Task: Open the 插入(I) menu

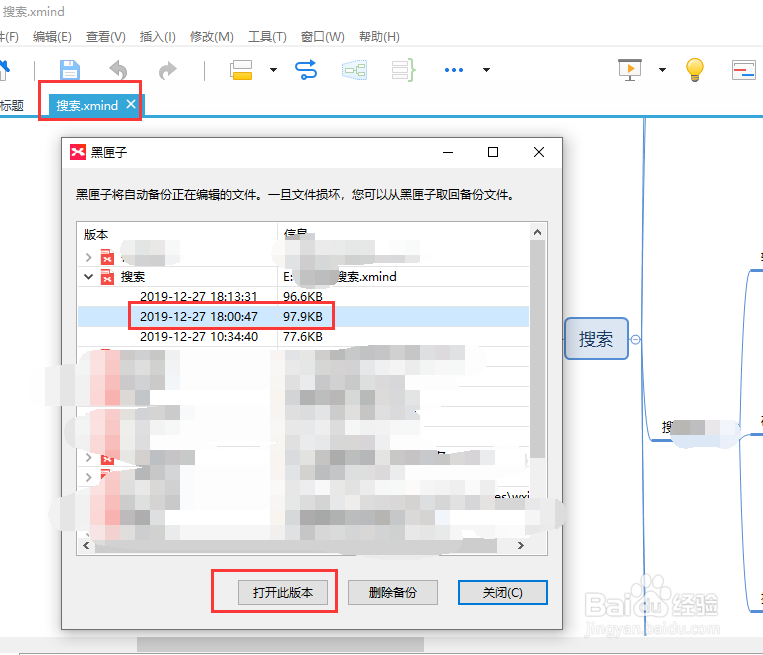Action: 158,37
